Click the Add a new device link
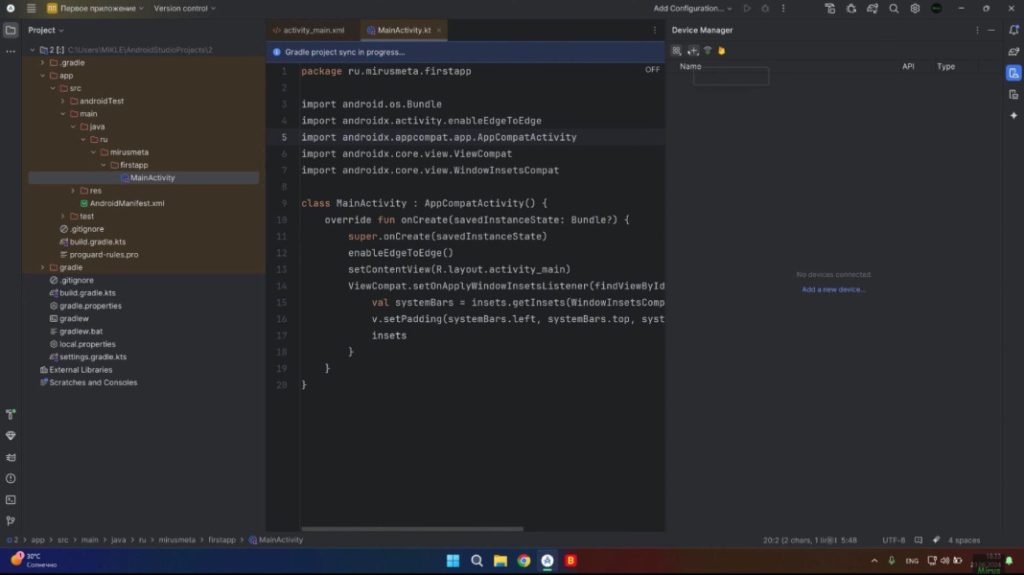The height and width of the screenshot is (575, 1024). pyautogui.click(x=833, y=290)
